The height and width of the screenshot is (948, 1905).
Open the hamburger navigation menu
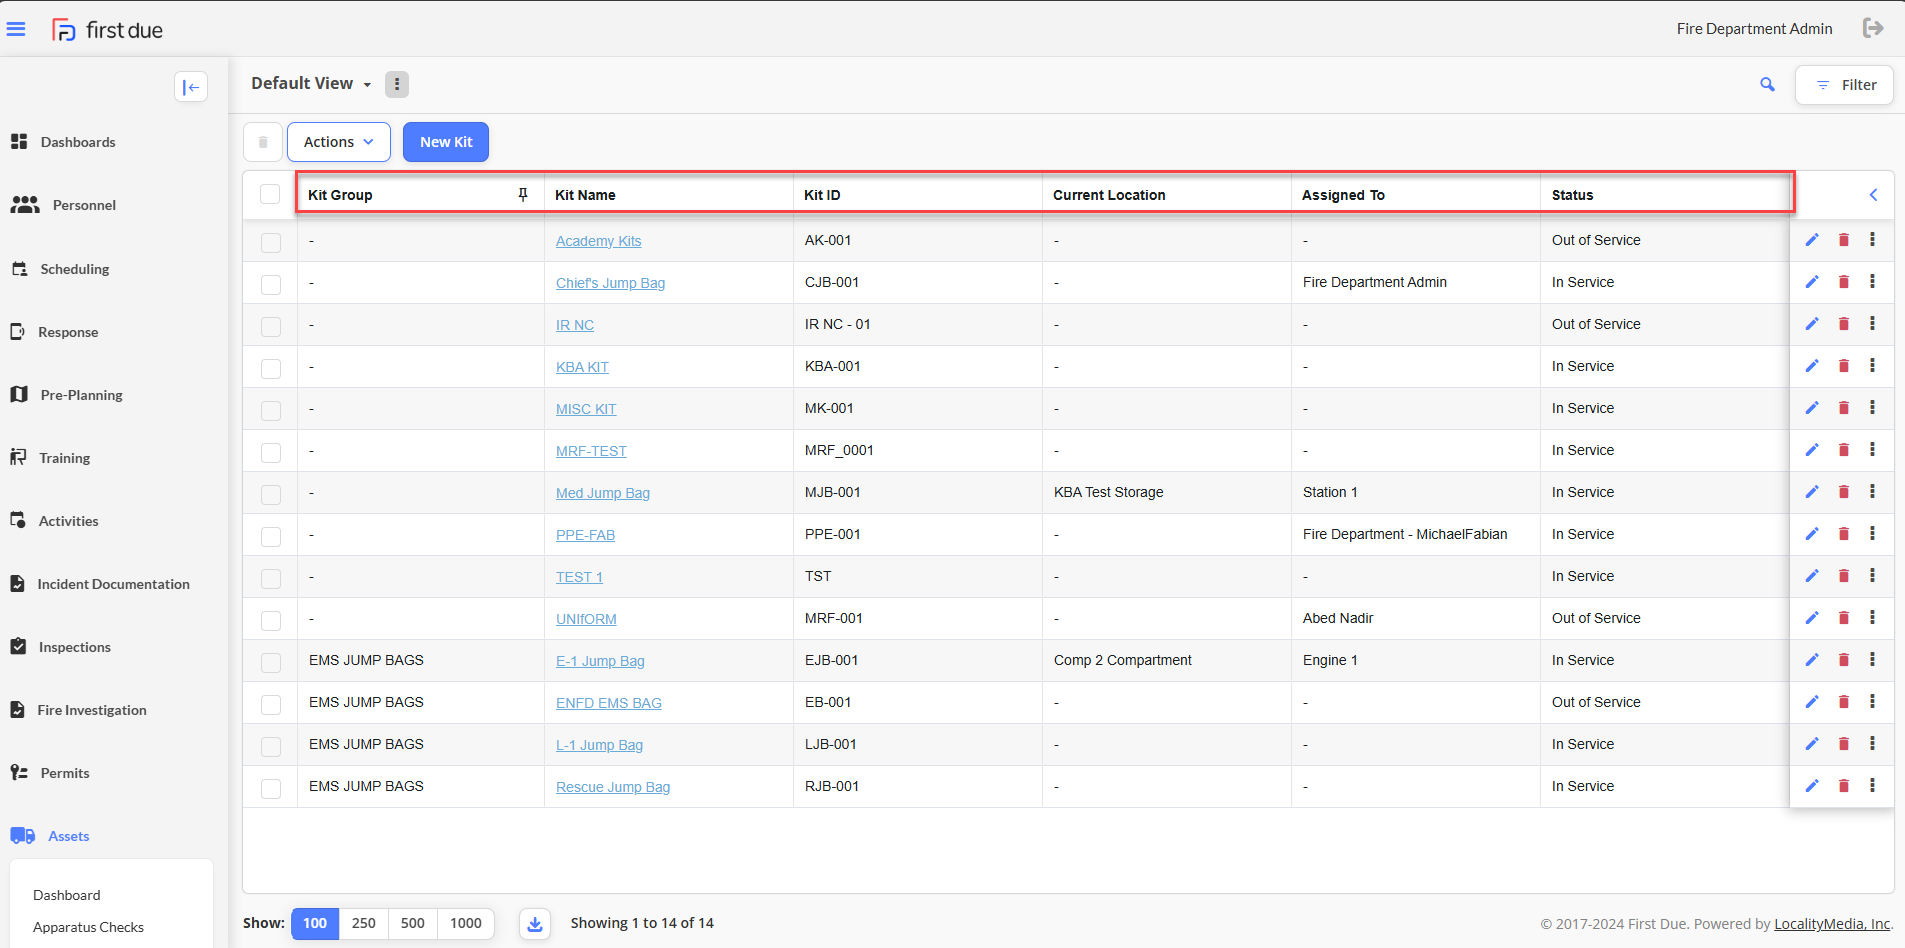click(16, 29)
